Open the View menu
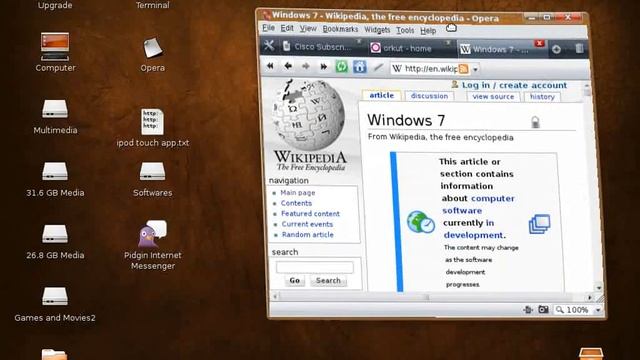640x360 pixels. pyautogui.click(x=308, y=29)
